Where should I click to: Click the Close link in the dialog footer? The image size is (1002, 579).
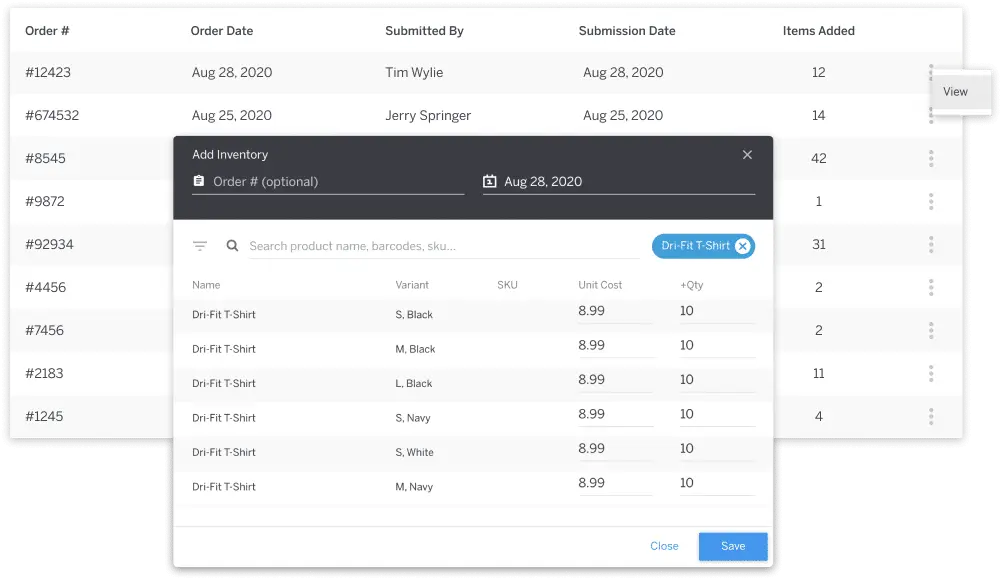pos(664,546)
